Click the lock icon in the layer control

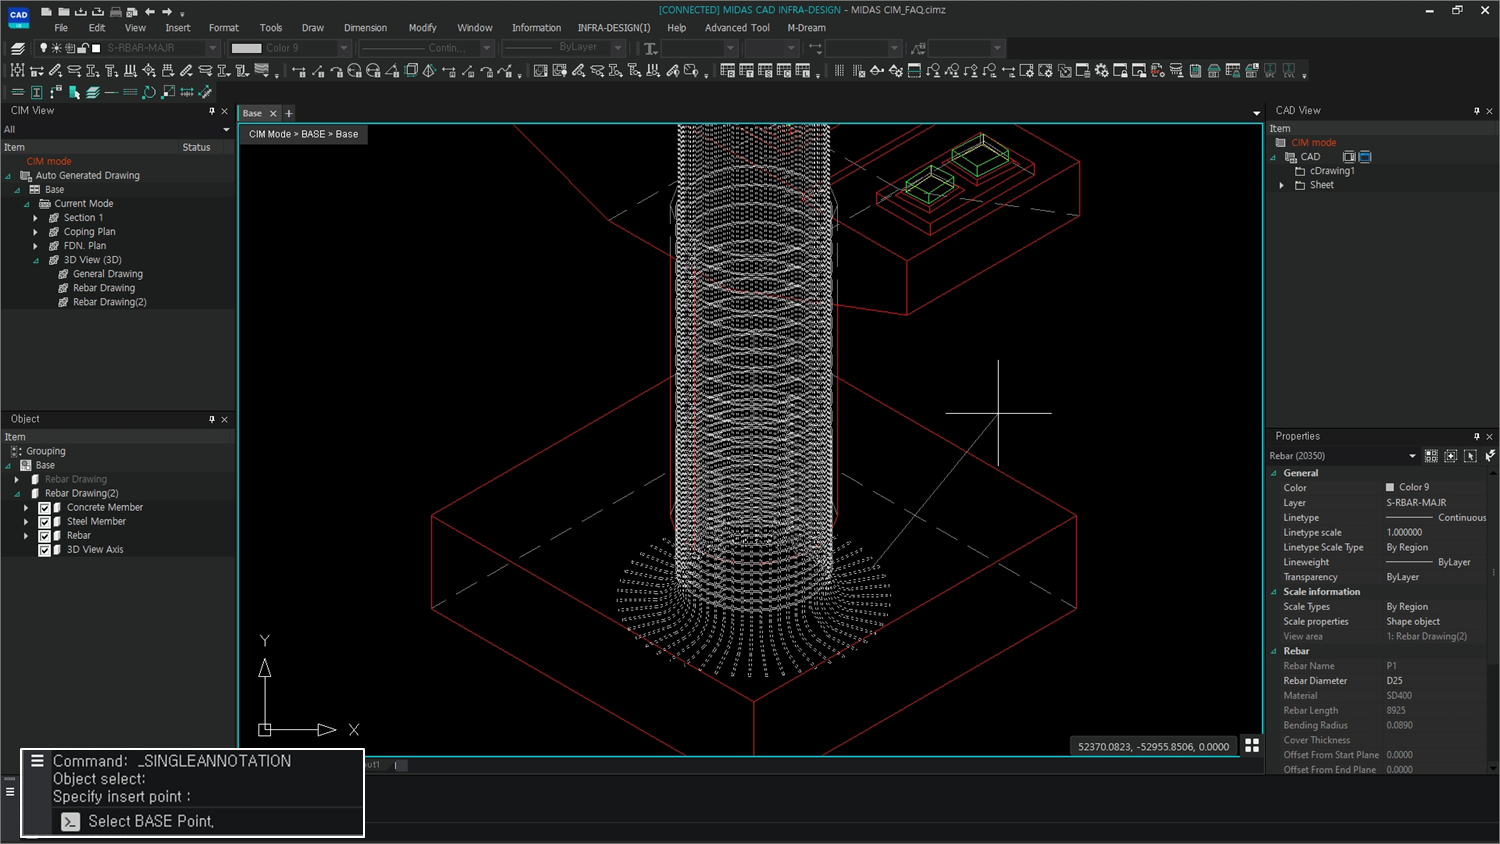(x=83, y=48)
